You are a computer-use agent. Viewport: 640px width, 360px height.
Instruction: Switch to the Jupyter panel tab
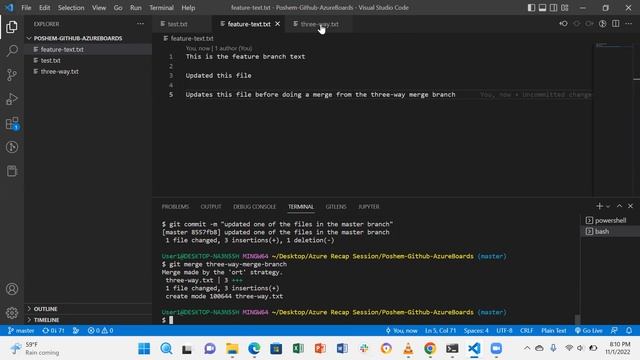point(369,207)
